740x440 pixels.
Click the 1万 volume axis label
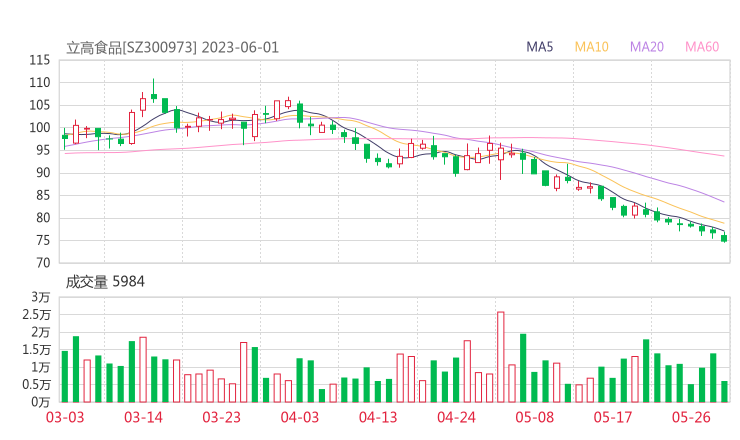(x=41, y=367)
